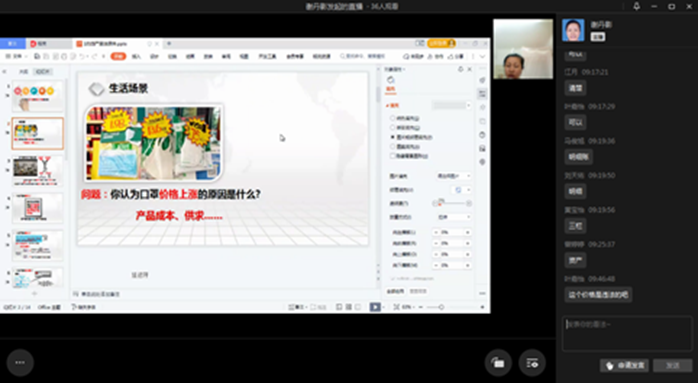Focus the chat message input box

point(627,334)
